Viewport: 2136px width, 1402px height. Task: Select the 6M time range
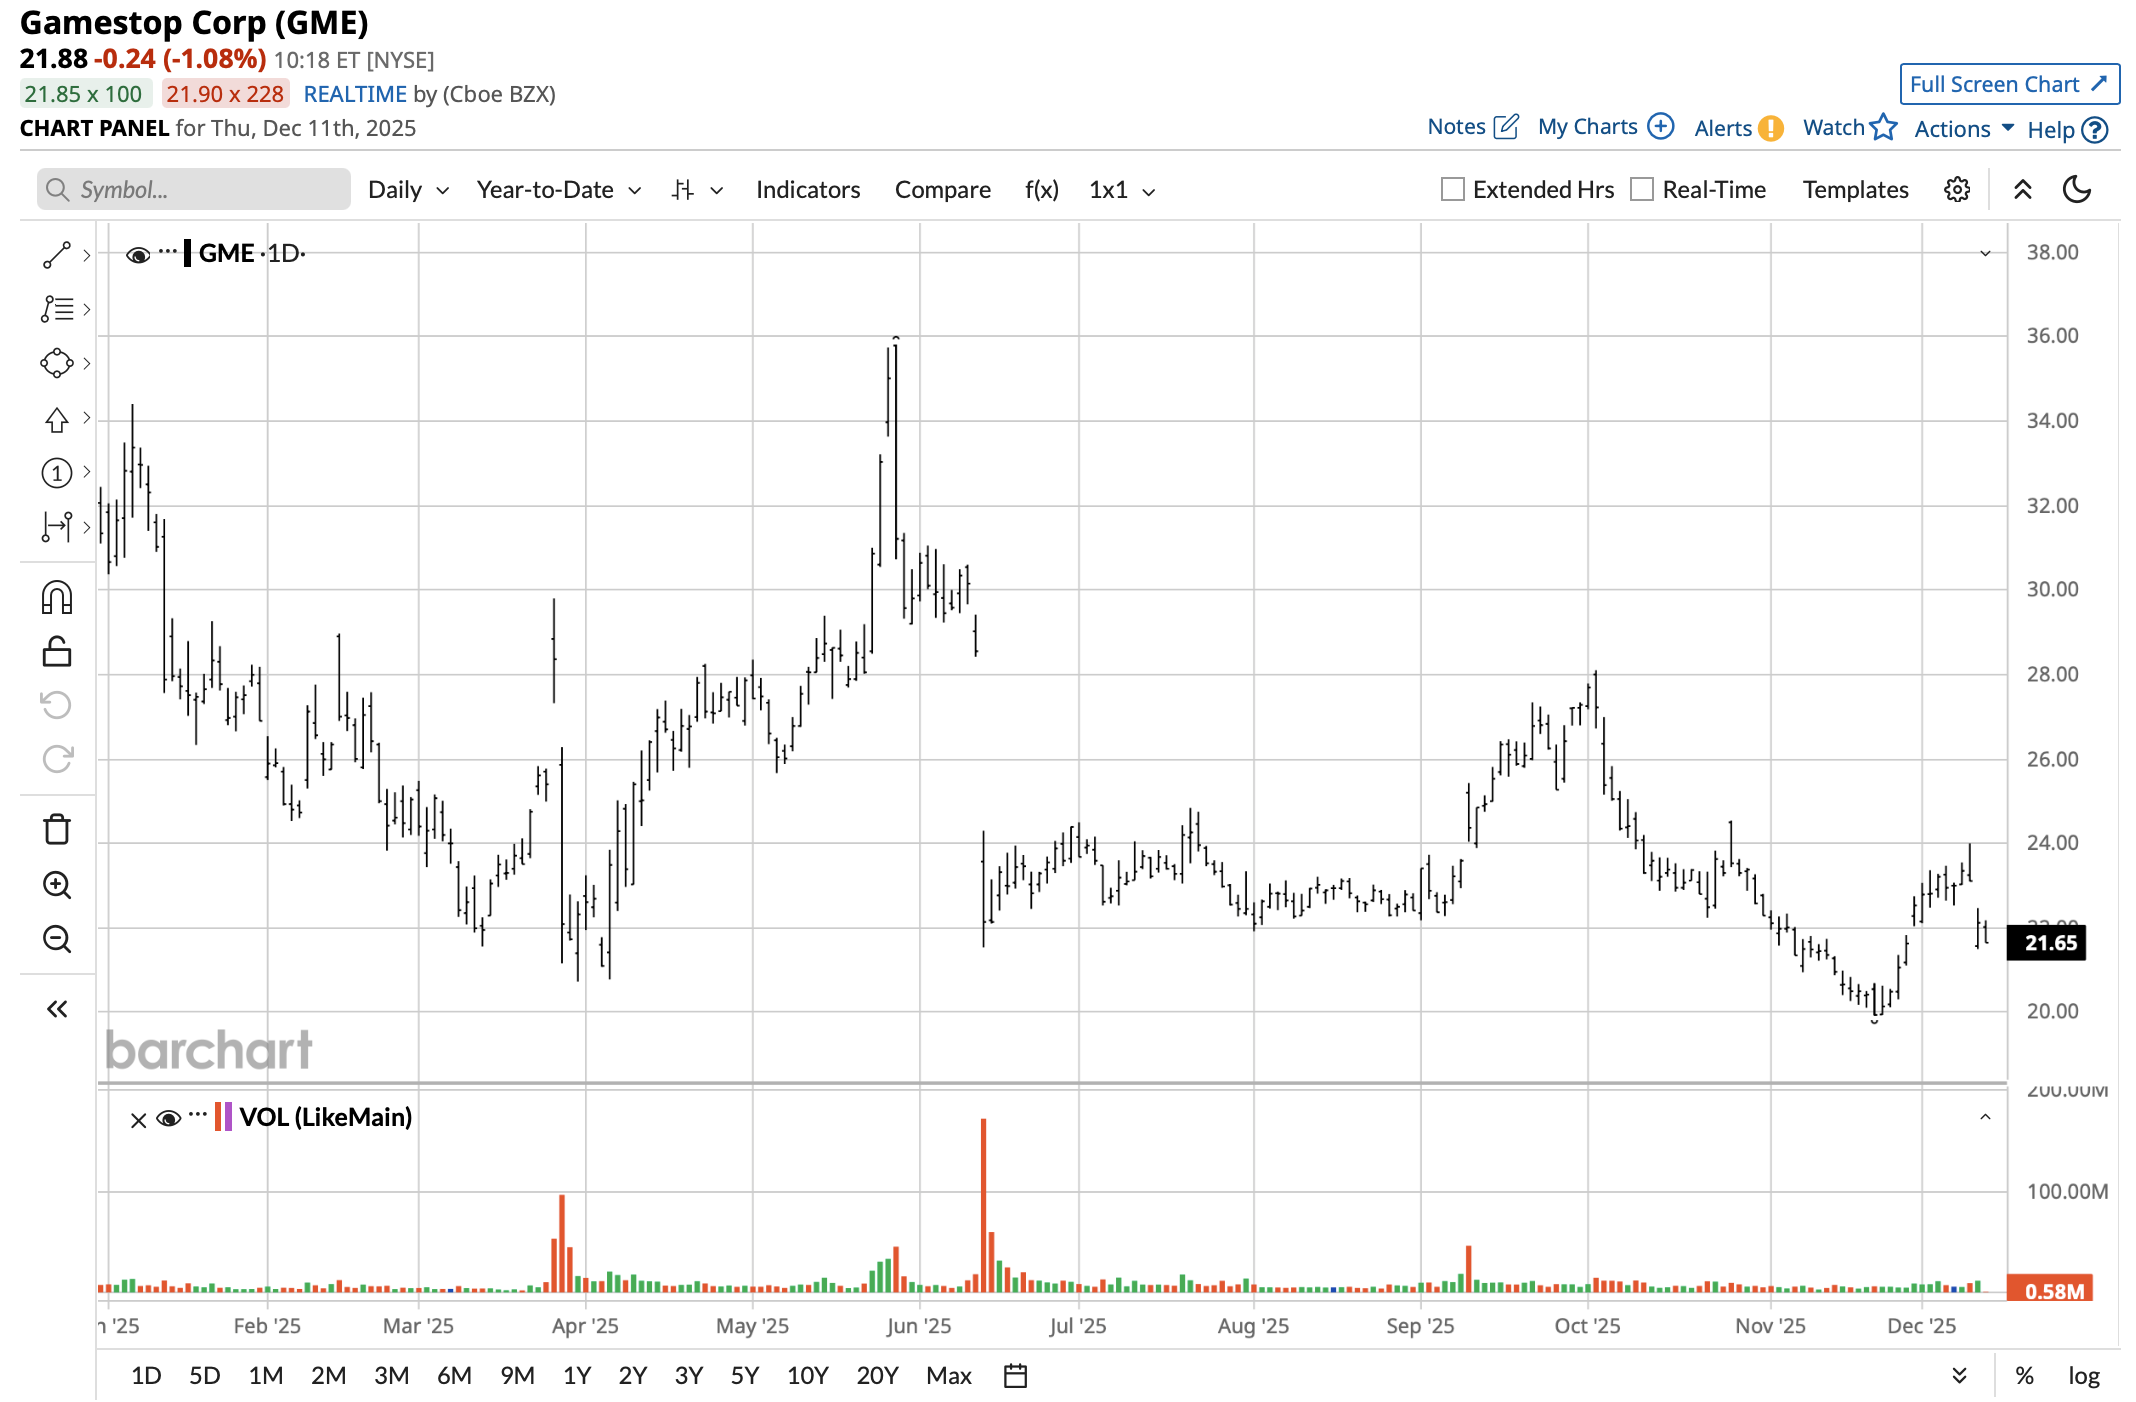coord(454,1376)
